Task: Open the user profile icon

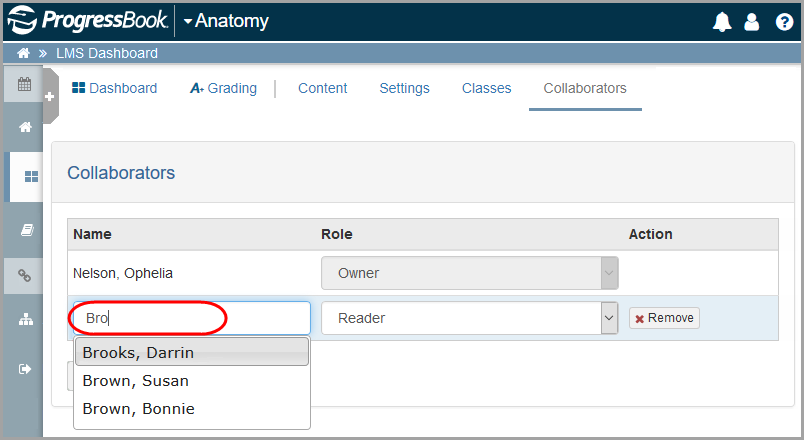Action: (x=751, y=22)
